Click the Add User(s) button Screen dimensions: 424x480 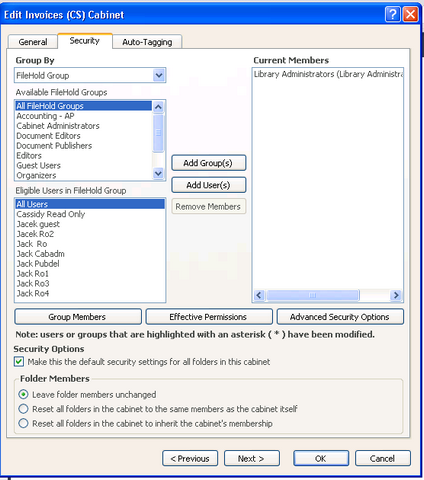(209, 185)
